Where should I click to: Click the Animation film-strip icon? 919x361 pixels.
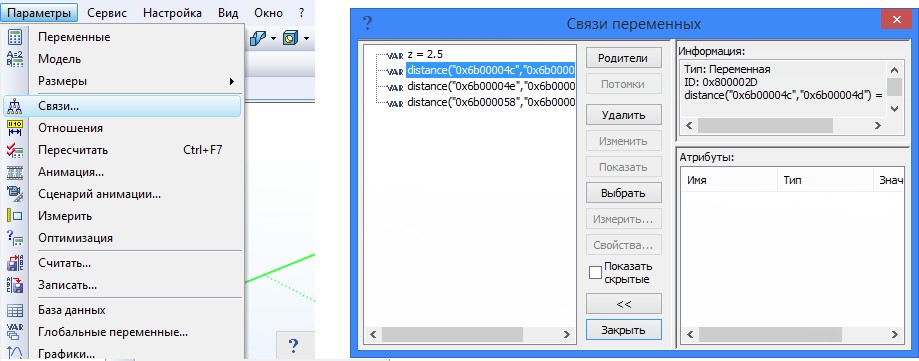coord(15,172)
